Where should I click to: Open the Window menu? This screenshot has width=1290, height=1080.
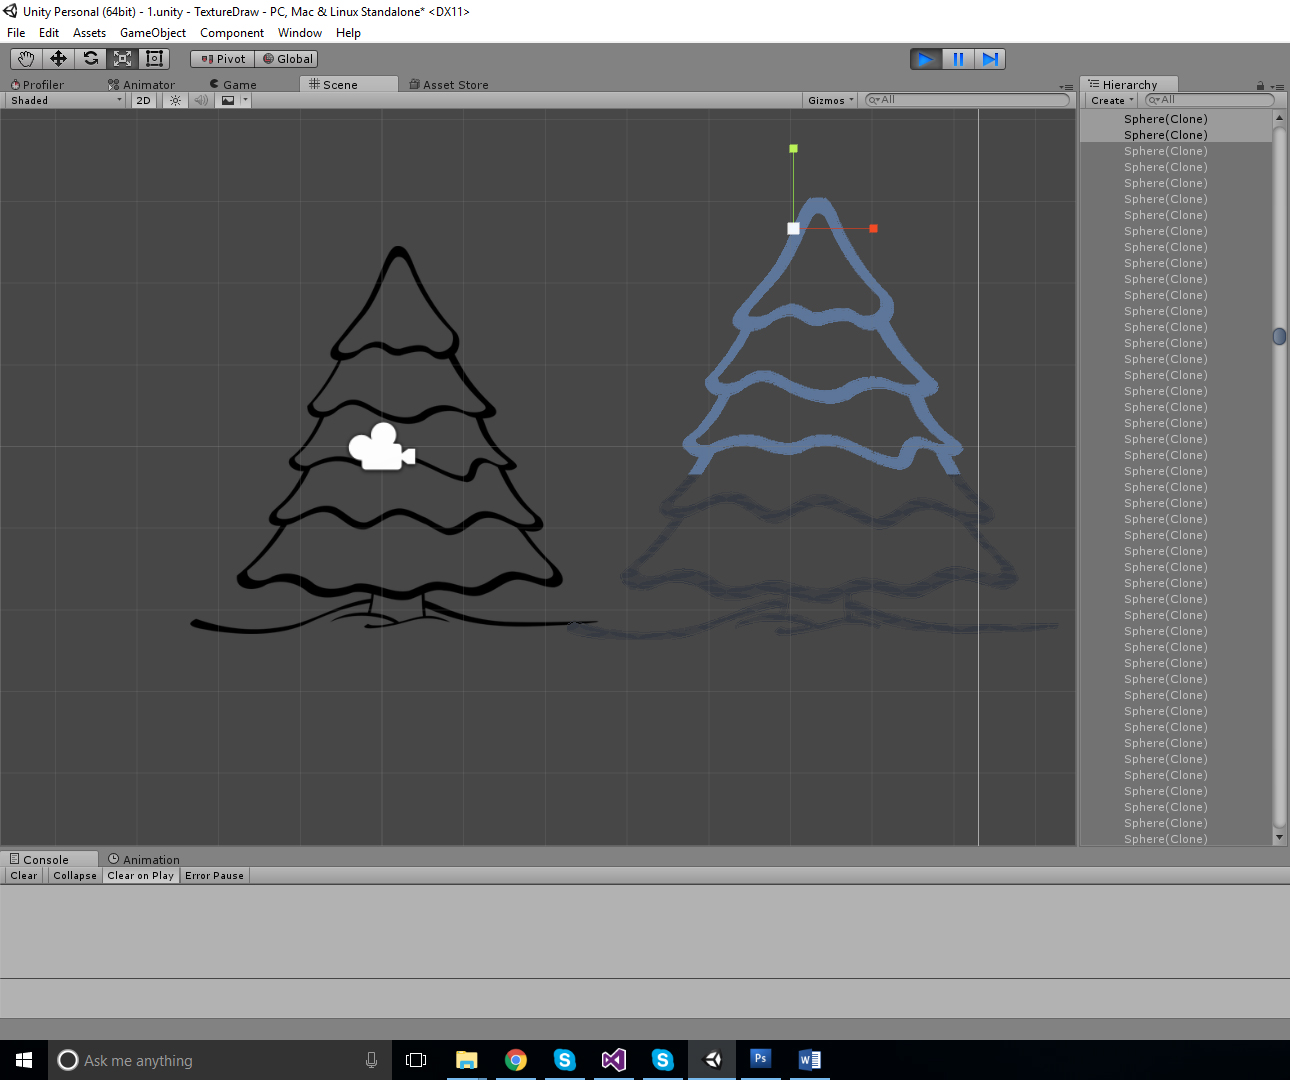tap(300, 33)
